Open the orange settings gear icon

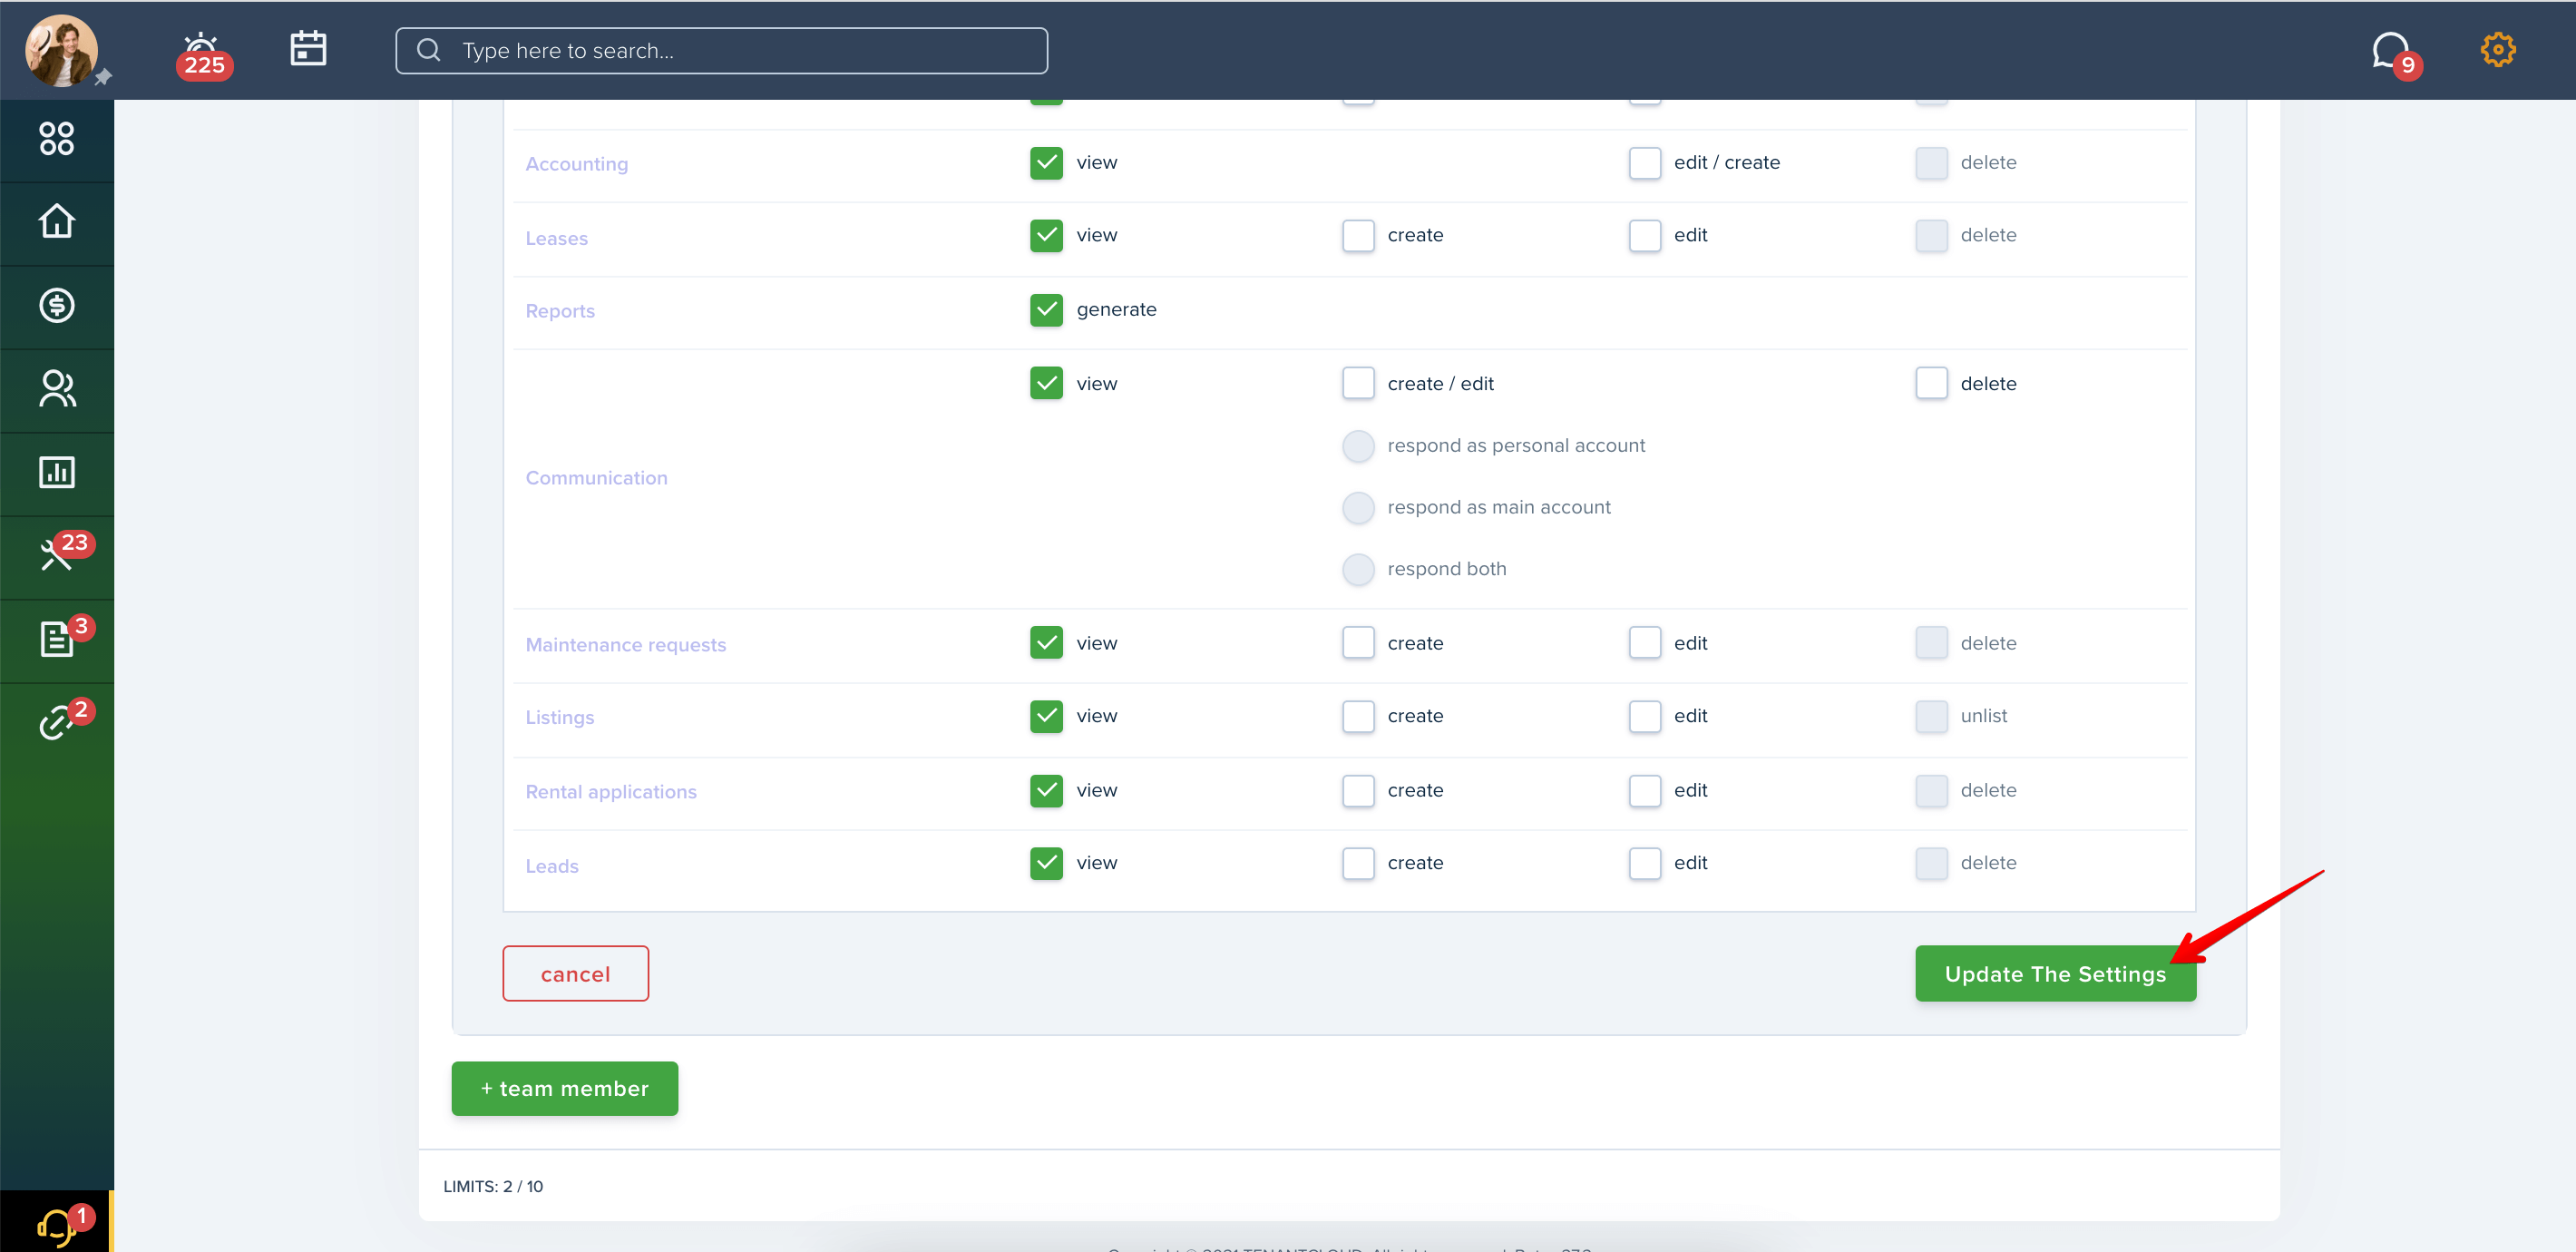click(2497, 49)
